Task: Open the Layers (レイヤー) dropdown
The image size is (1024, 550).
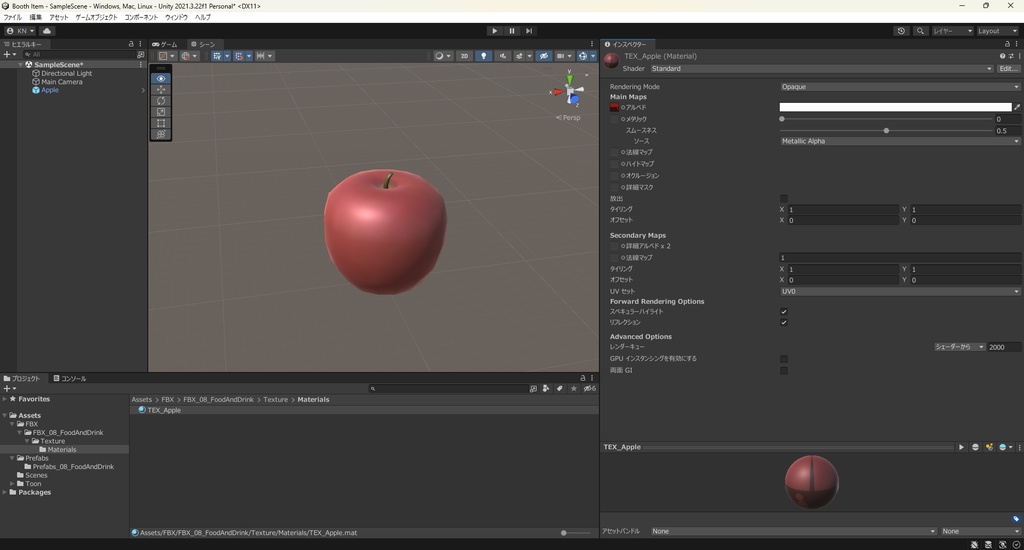Action: (x=952, y=31)
